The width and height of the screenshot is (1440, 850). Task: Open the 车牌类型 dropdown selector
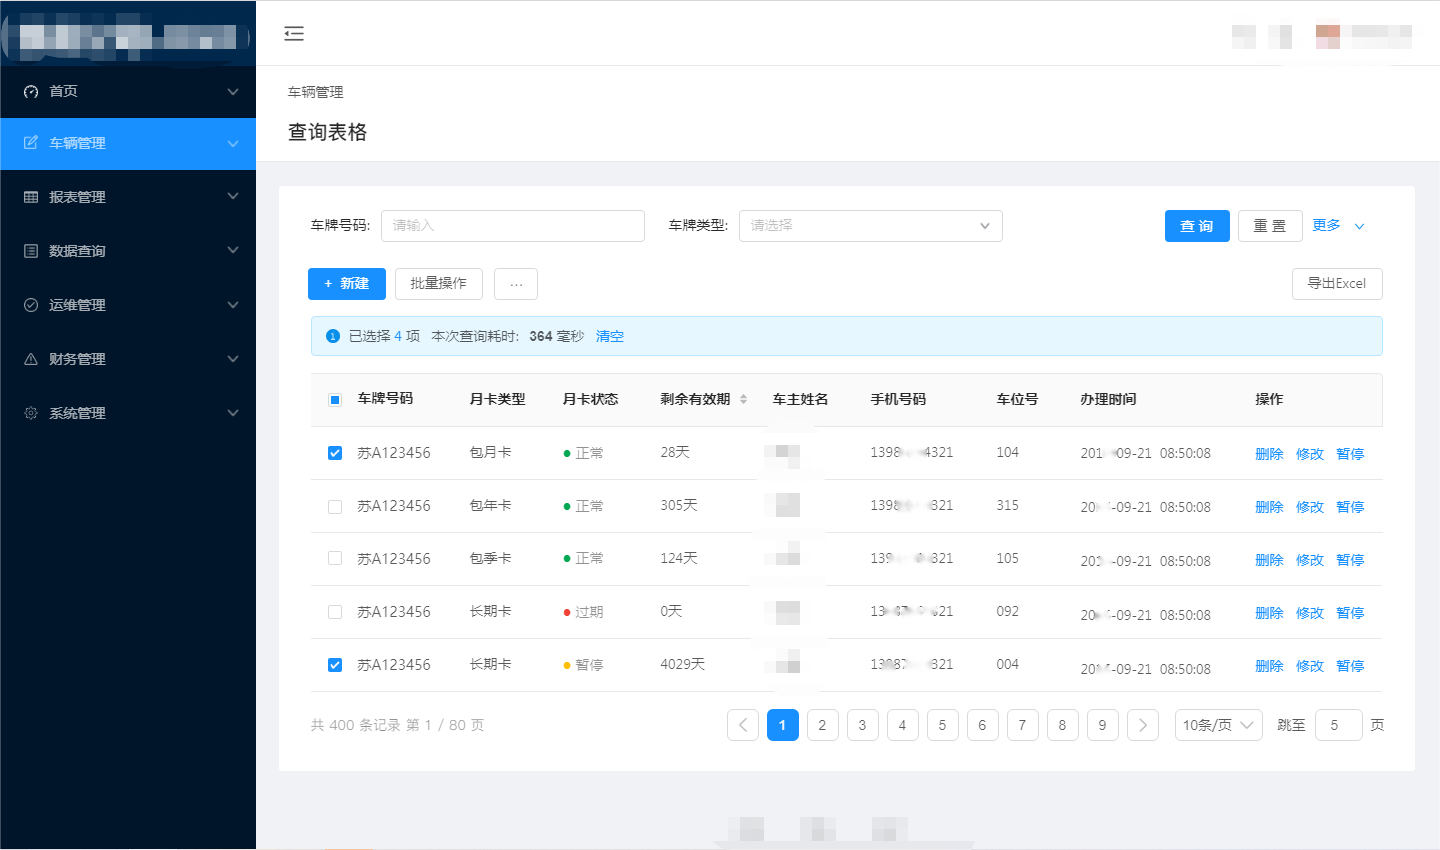click(x=870, y=226)
